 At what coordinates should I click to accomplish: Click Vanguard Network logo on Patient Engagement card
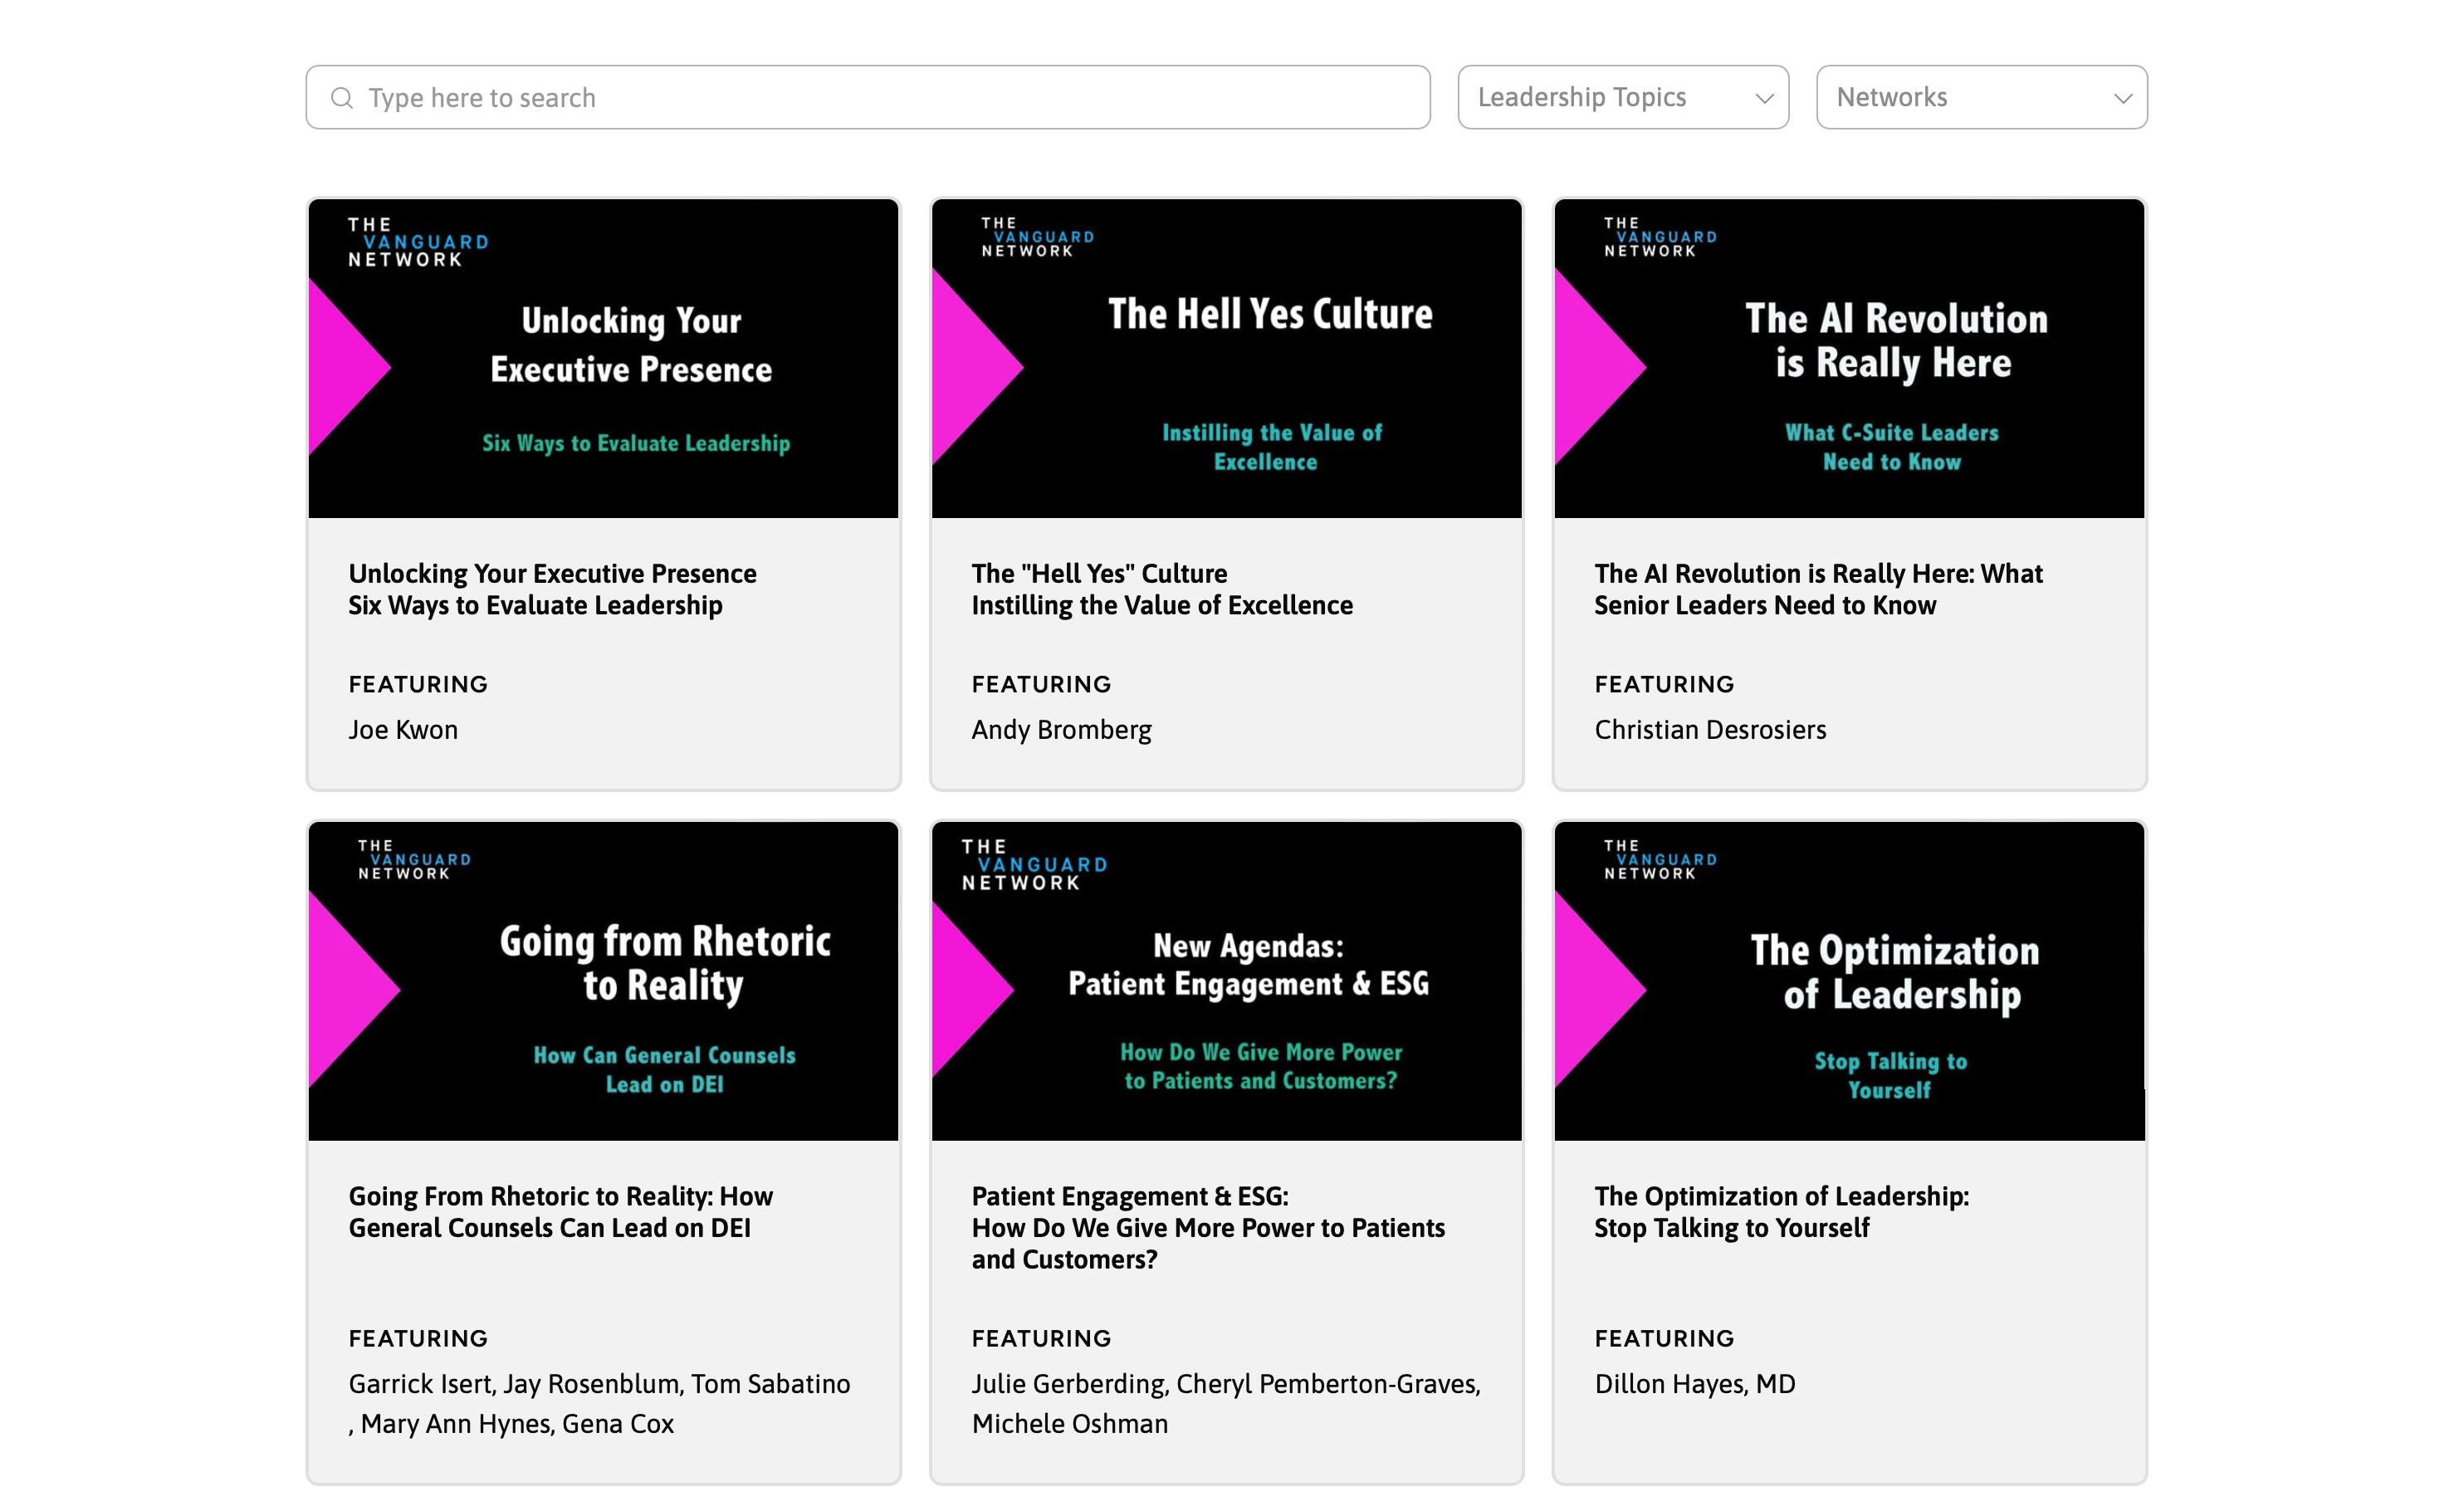pos(1034,865)
